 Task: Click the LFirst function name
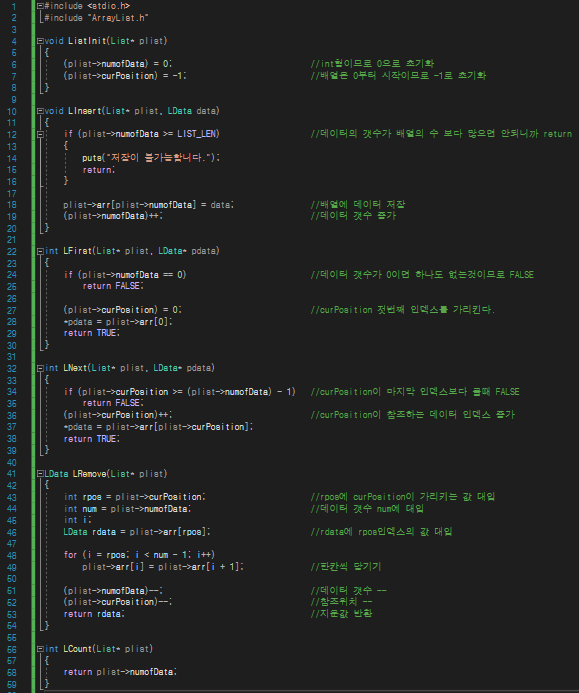[77, 251]
